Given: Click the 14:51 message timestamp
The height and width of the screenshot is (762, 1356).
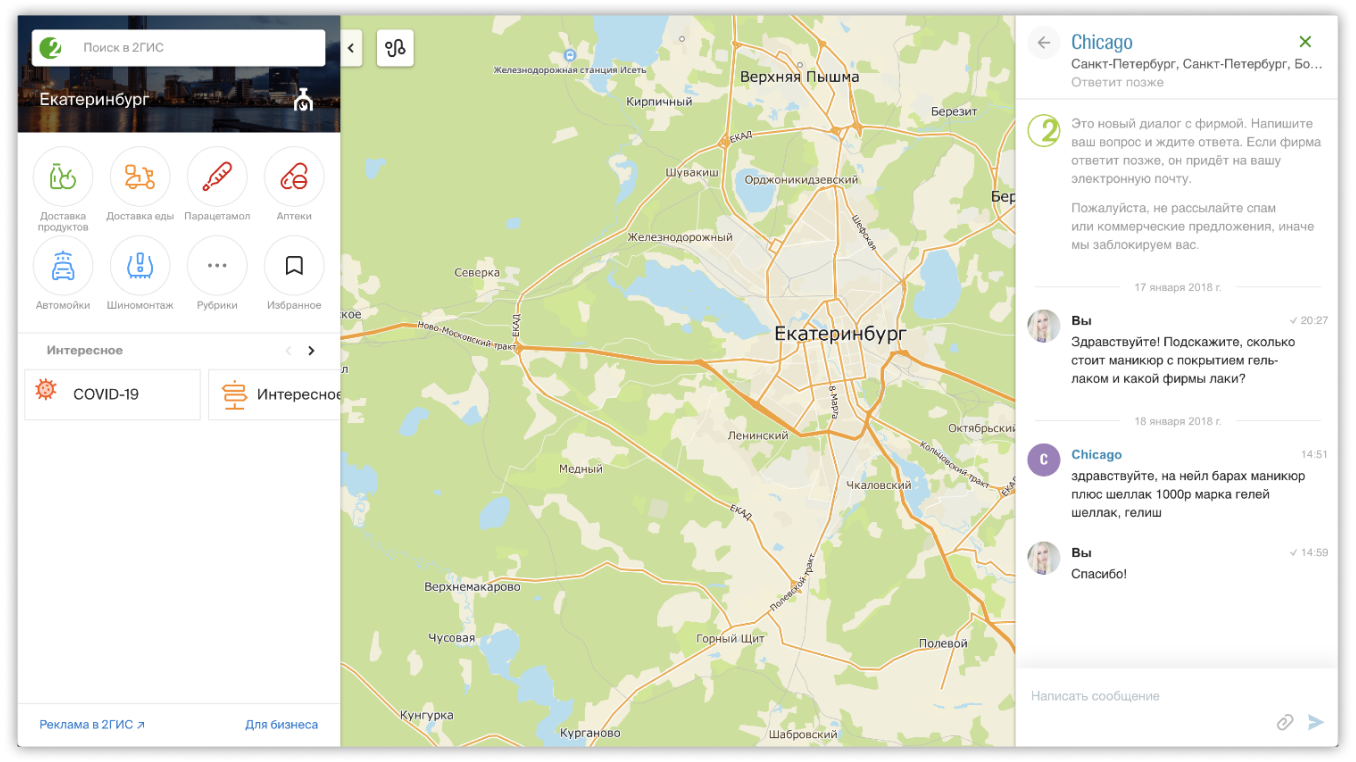Looking at the screenshot, I should [1314, 455].
